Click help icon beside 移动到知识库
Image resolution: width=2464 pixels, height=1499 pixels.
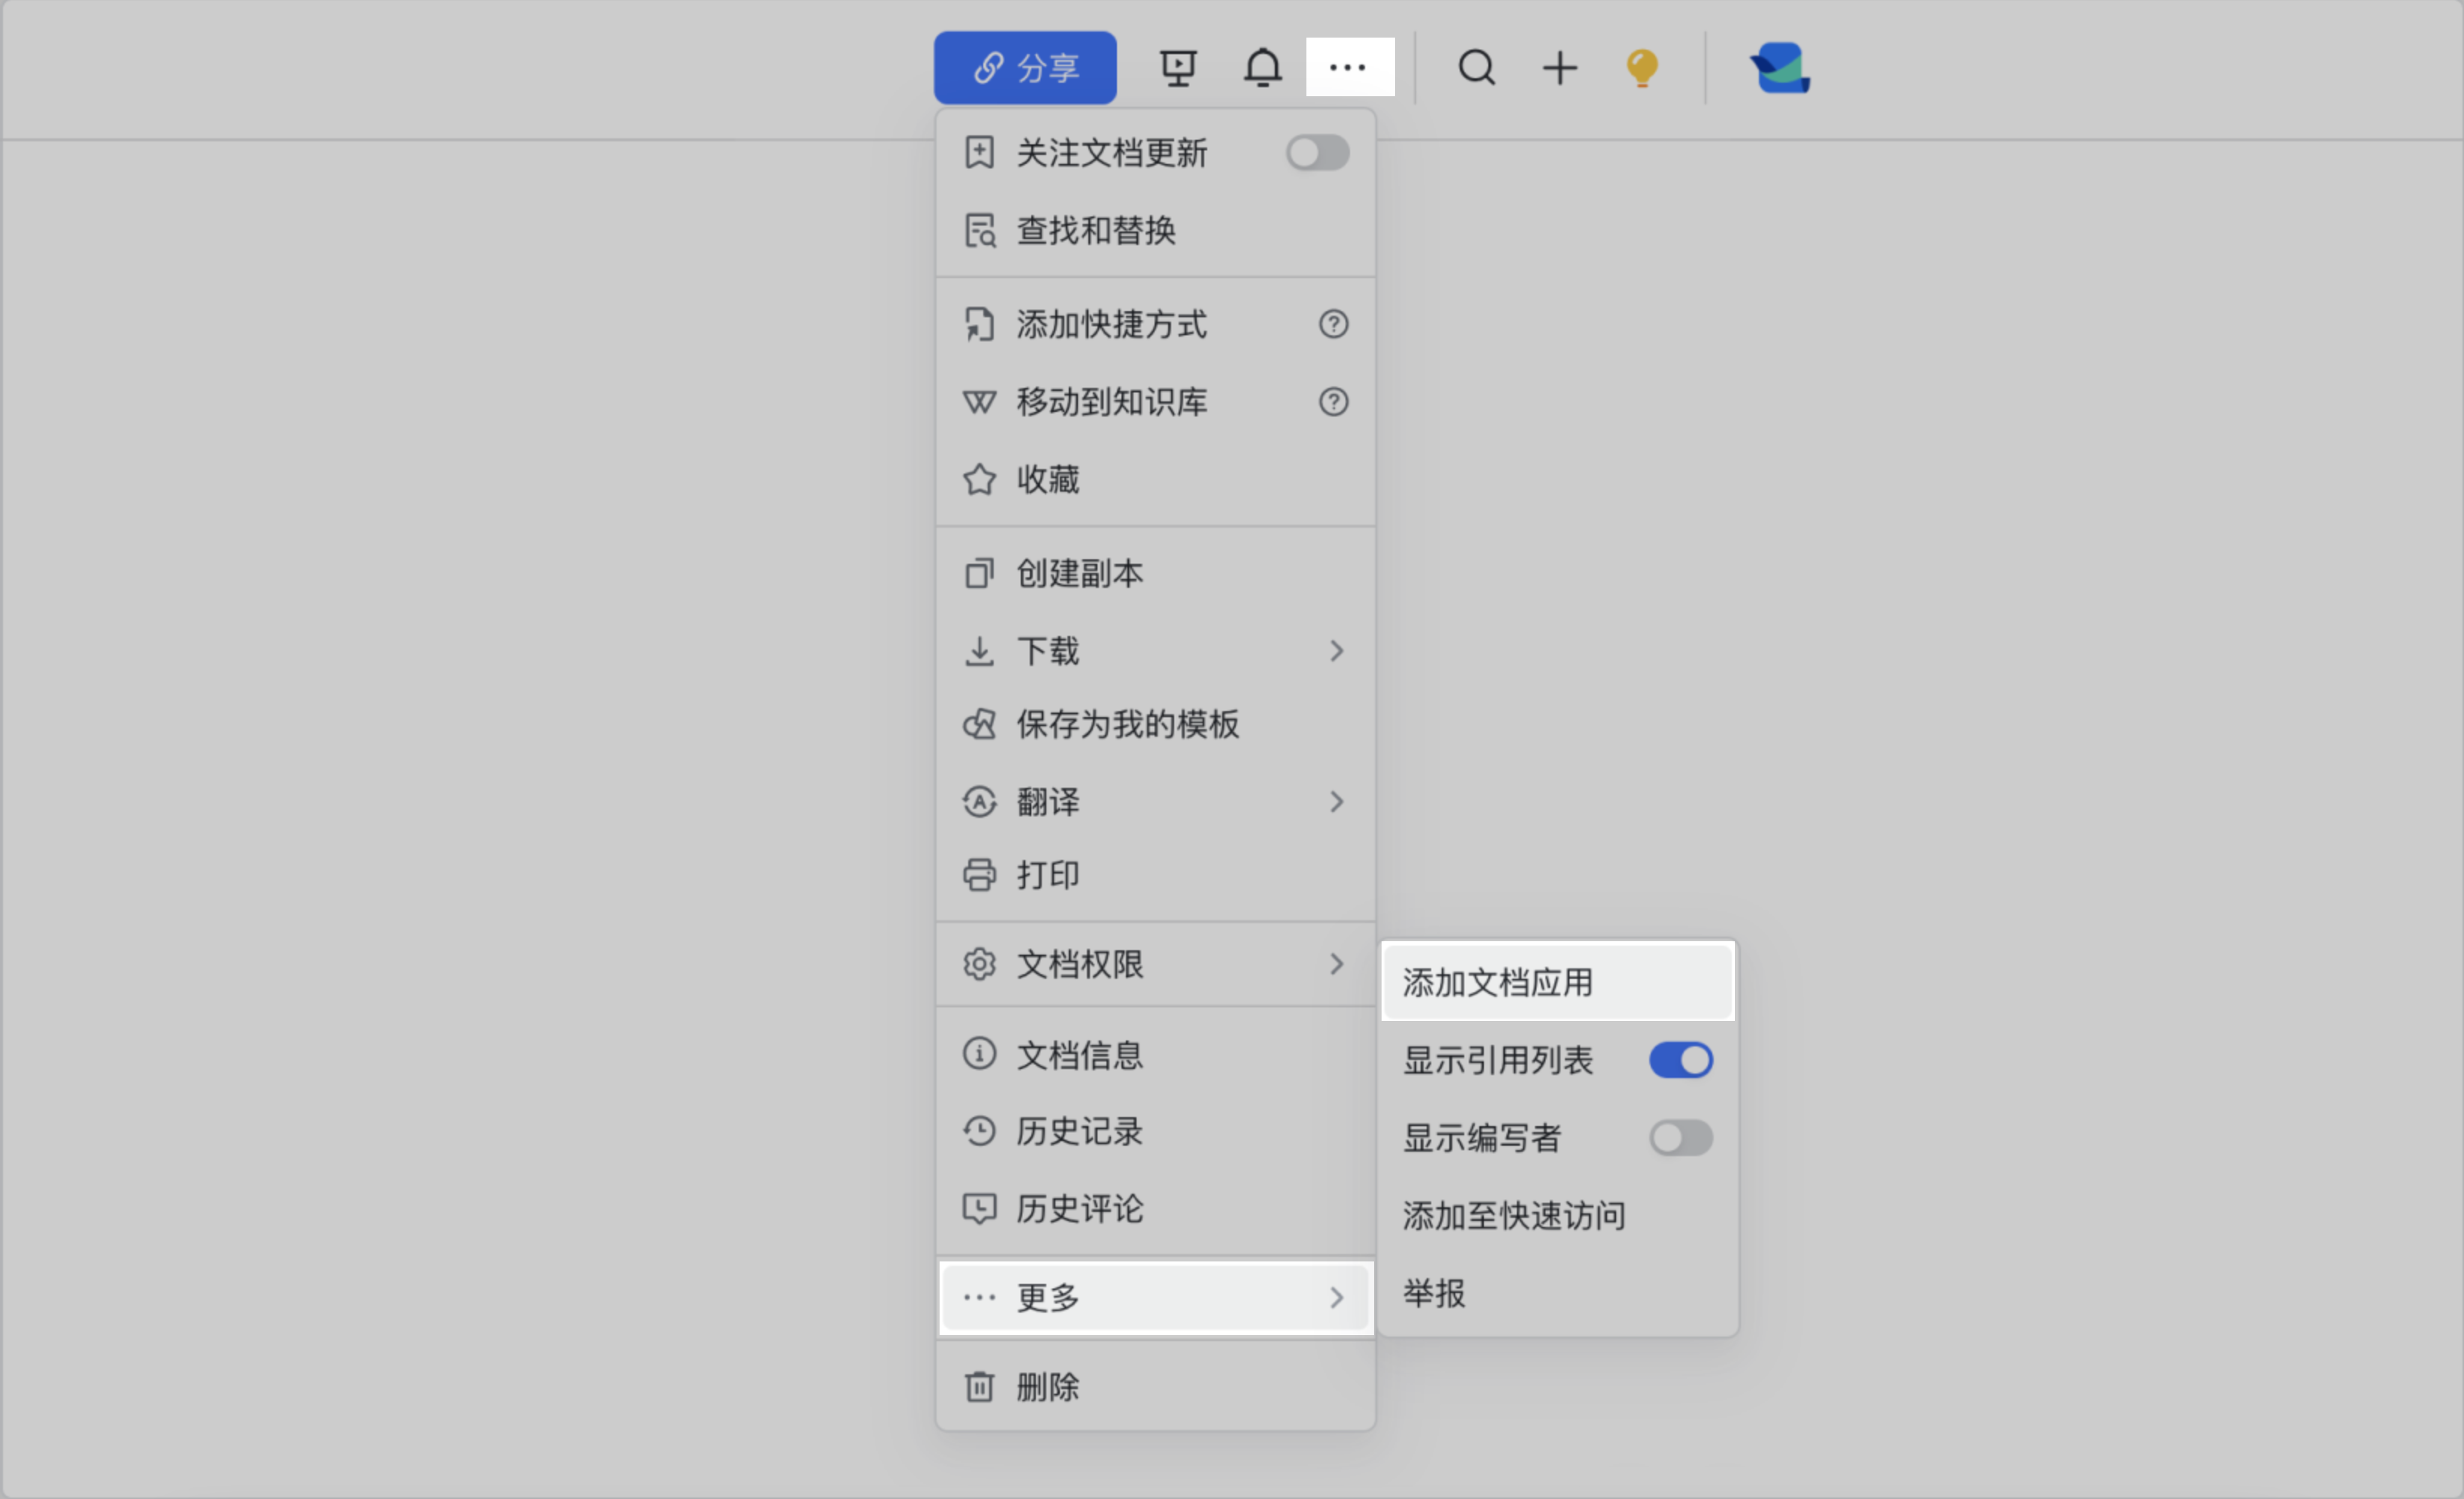coord(1333,402)
